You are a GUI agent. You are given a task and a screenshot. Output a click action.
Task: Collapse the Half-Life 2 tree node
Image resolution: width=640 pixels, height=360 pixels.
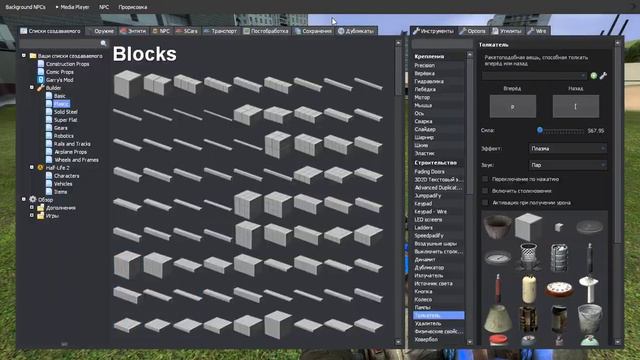(x=32, y=167)
